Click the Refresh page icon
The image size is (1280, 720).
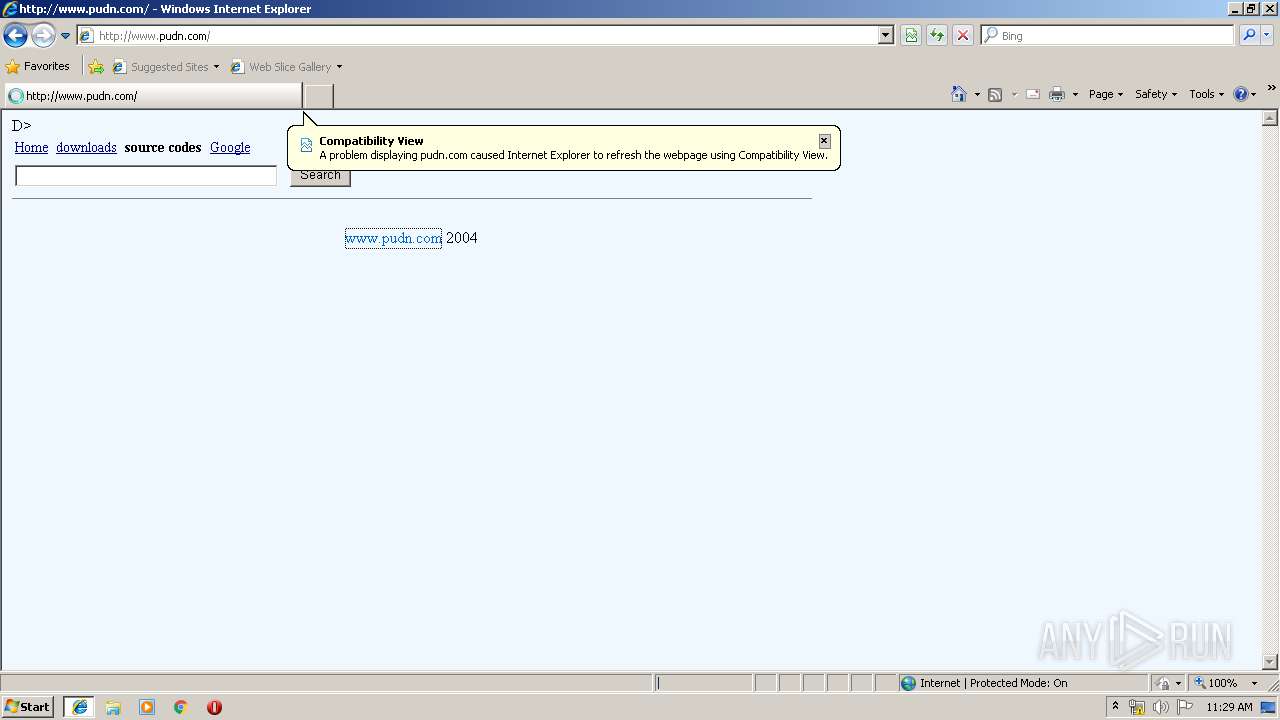(937, 36)
